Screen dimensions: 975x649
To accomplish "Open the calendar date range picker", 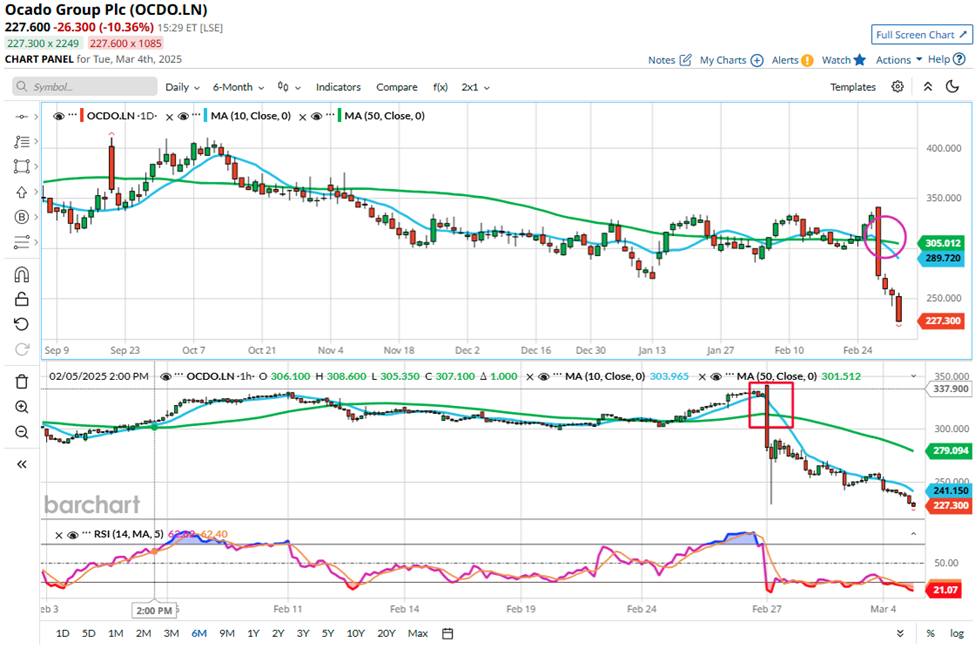I will (x=448, y=633).
